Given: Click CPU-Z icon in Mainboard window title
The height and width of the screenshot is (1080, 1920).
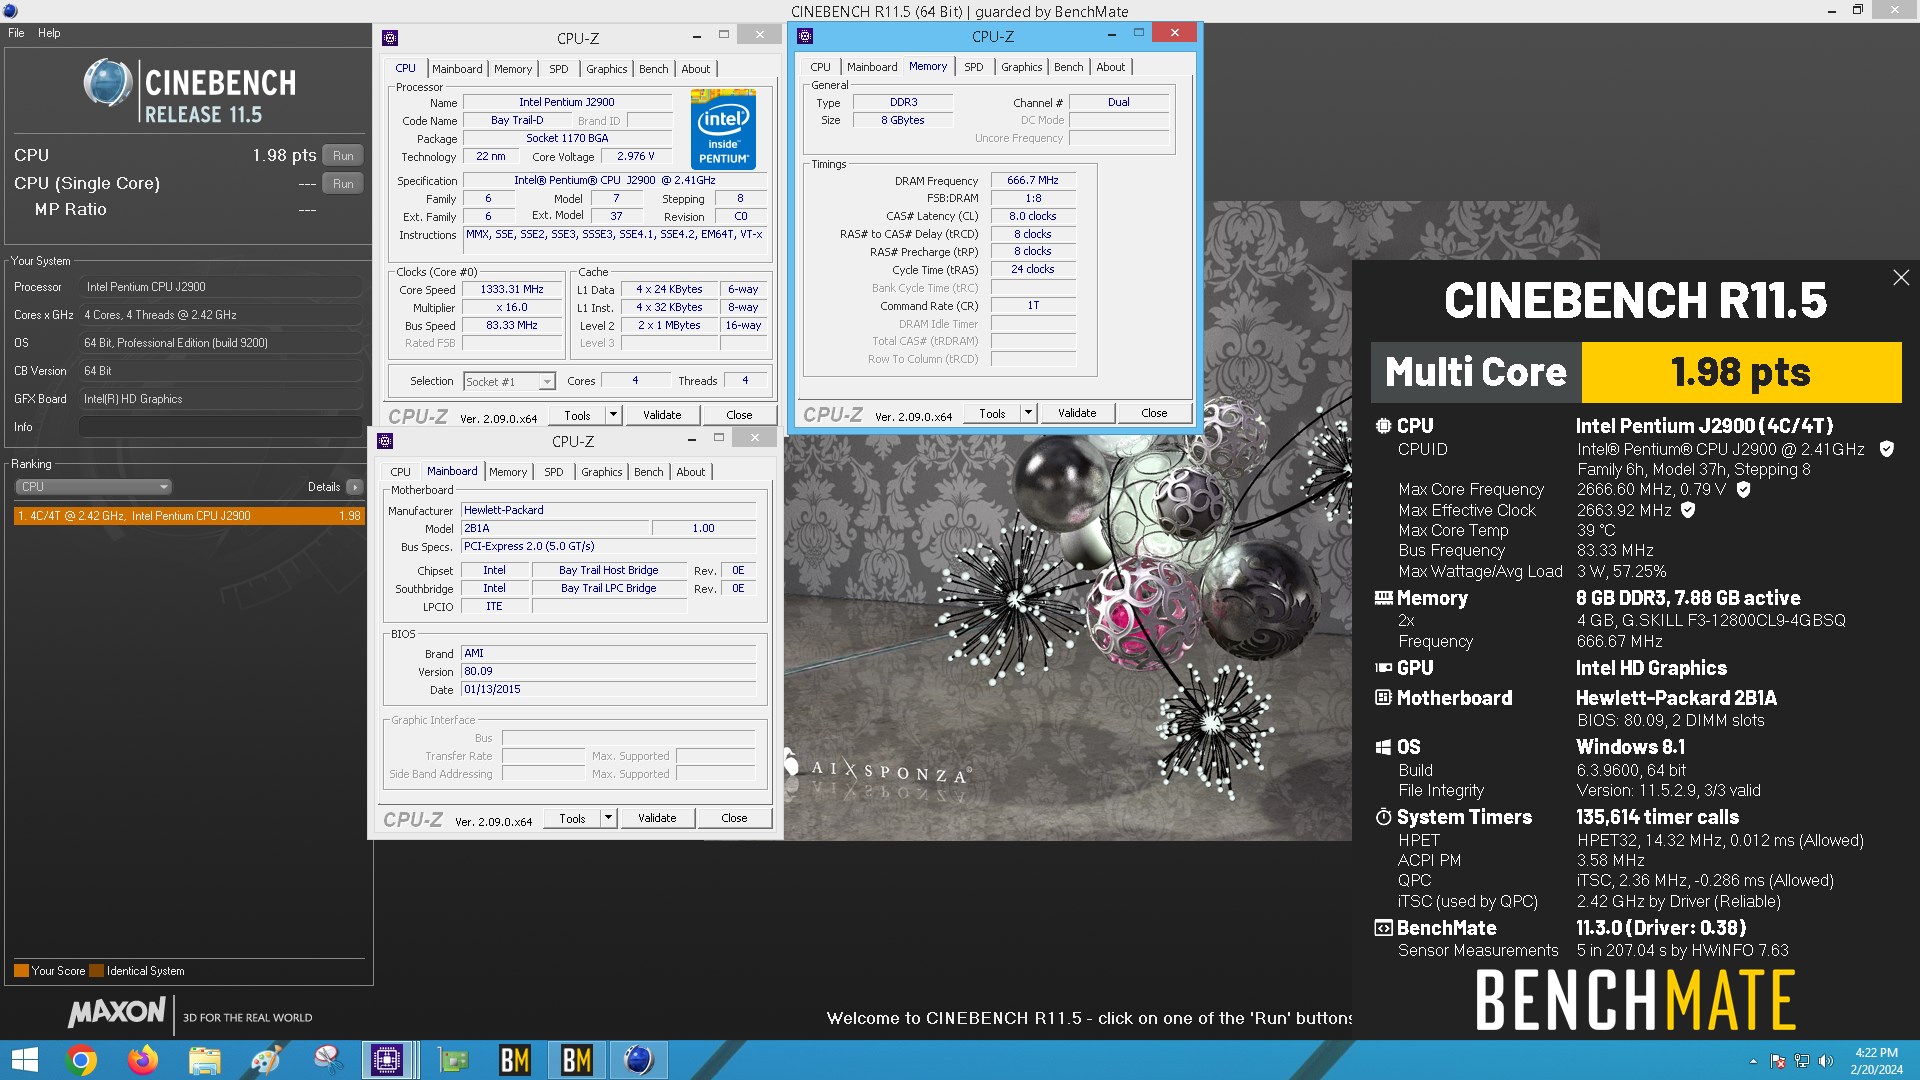Looking at the screenshot, I should 385,441.
